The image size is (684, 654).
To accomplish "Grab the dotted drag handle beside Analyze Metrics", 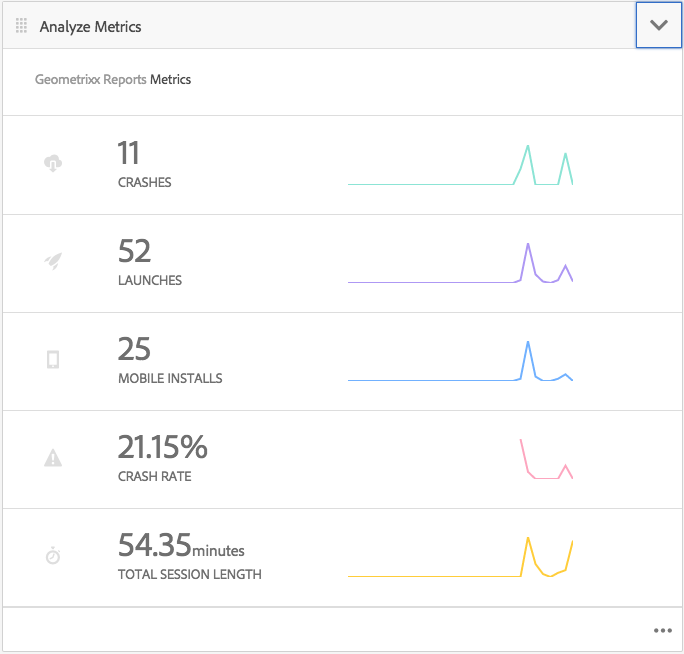I will (21, 26).
